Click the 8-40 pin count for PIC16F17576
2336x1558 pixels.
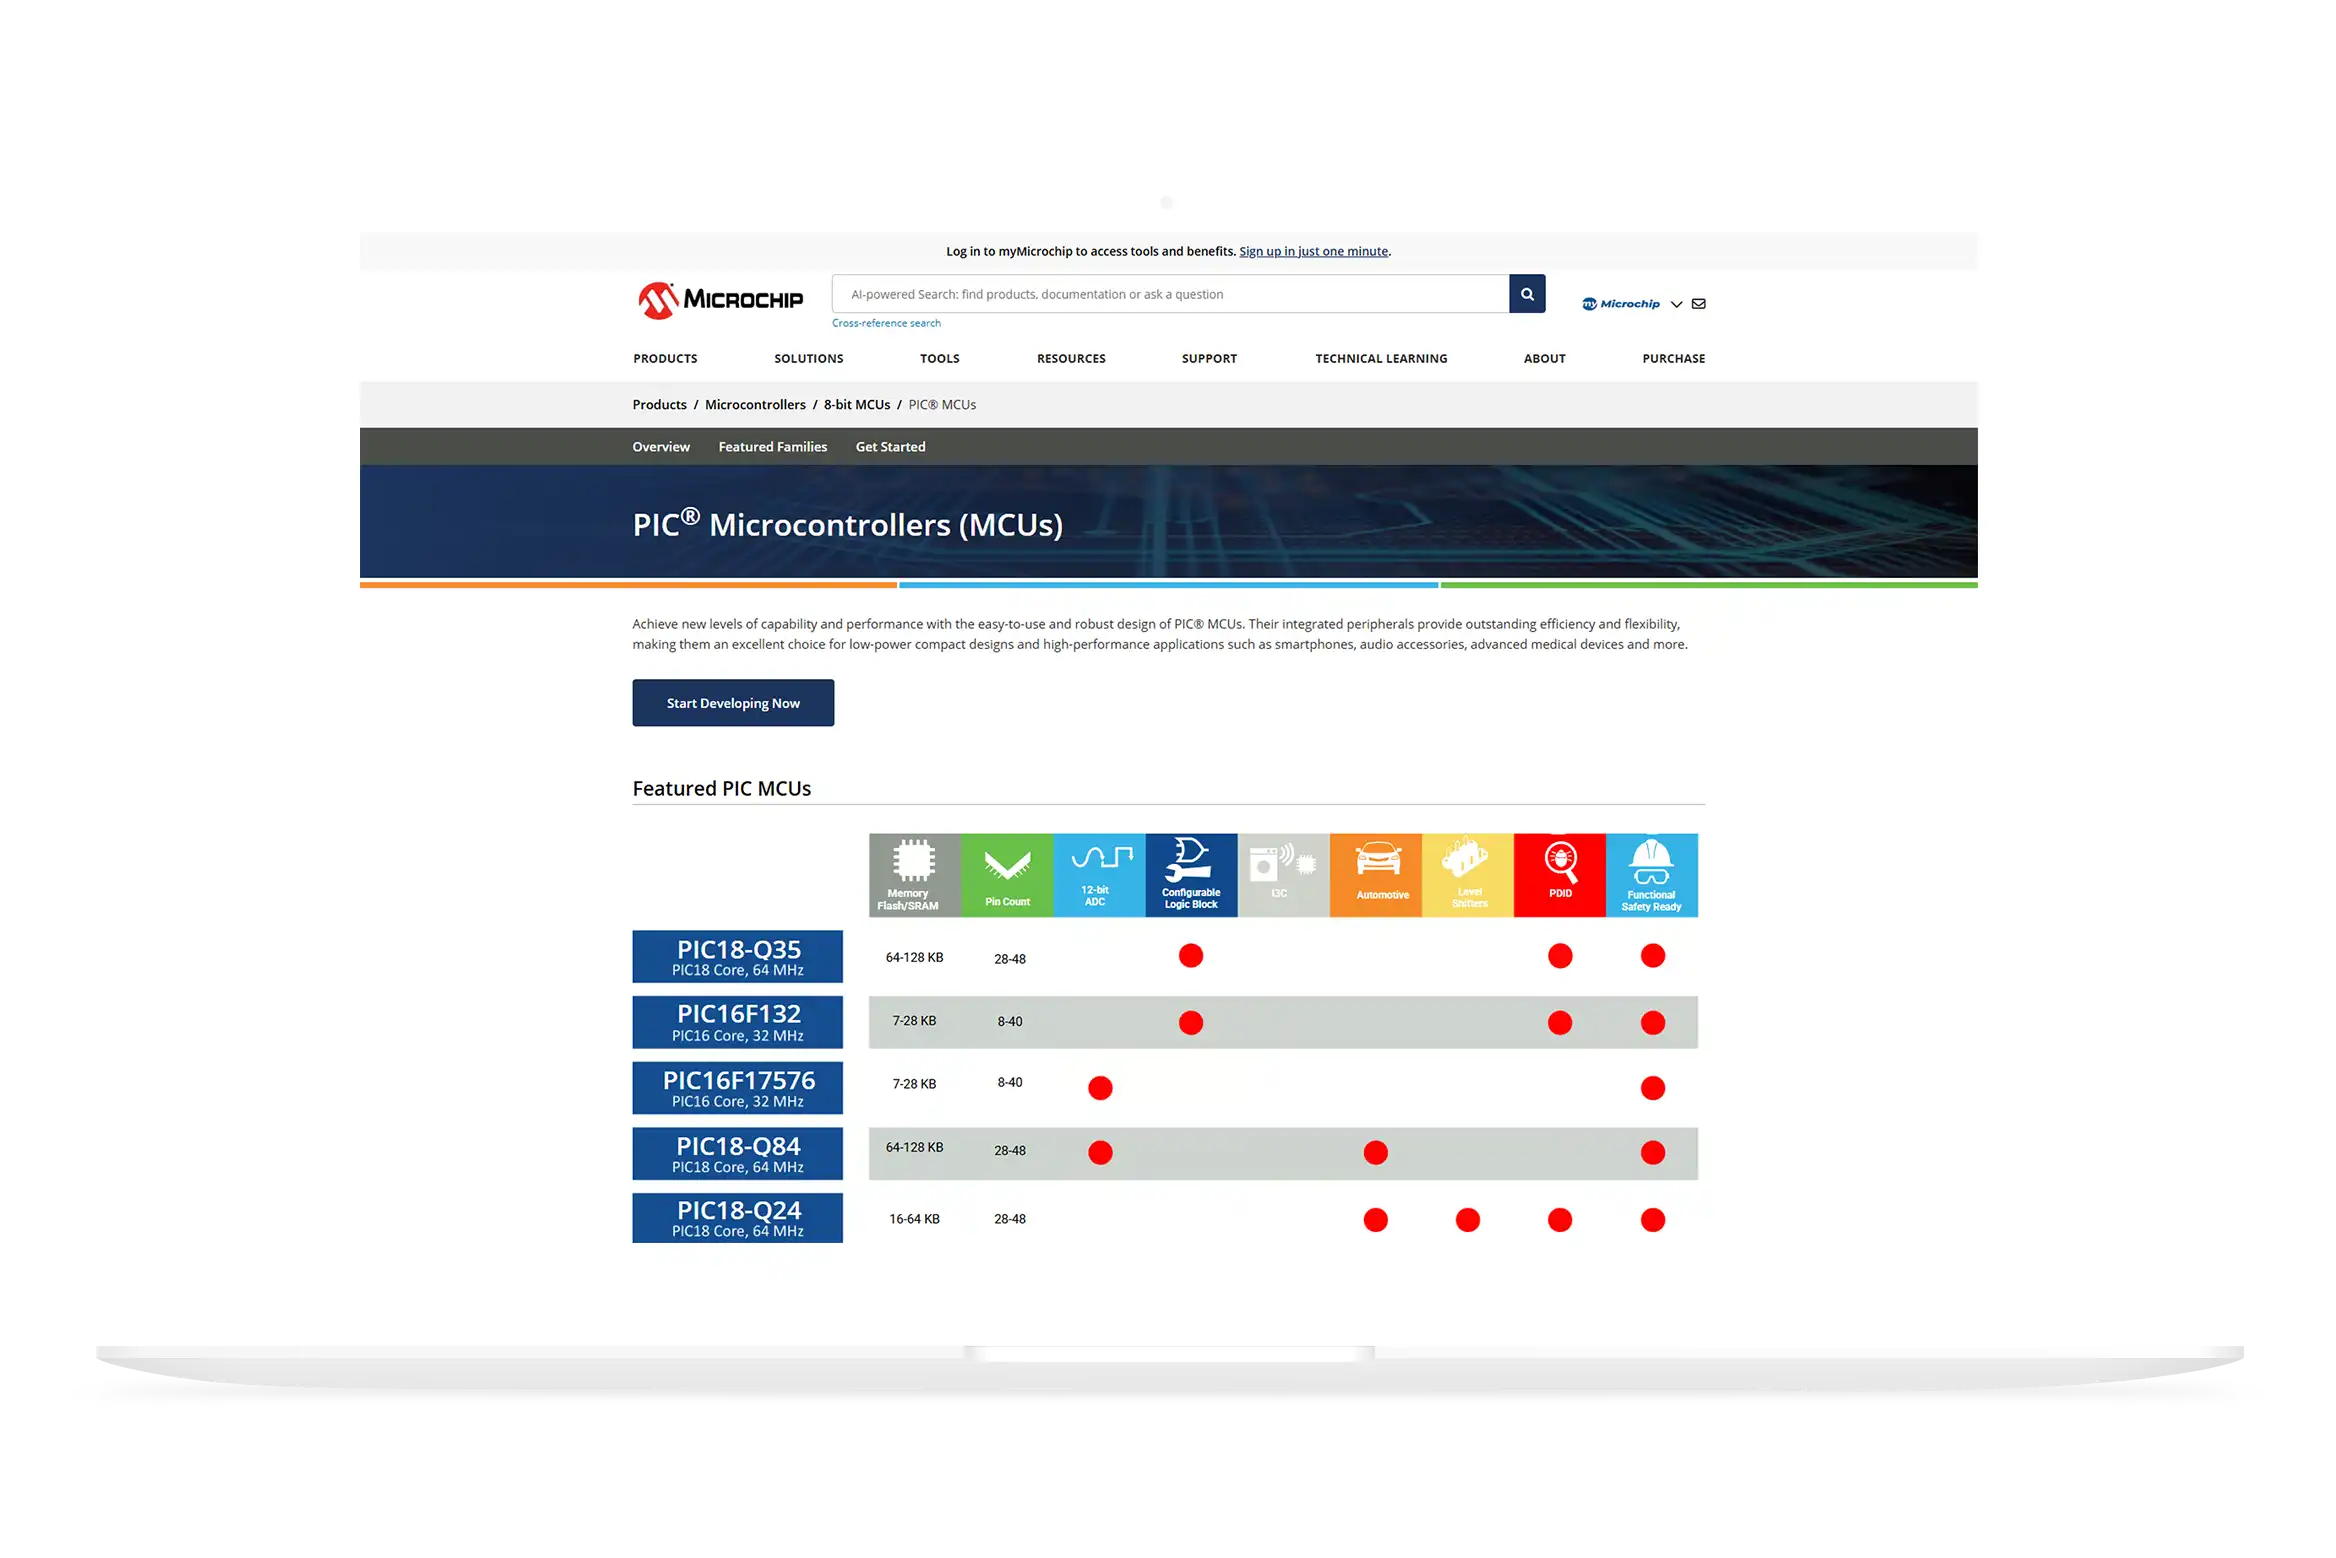click(x=1010, y=1082)
